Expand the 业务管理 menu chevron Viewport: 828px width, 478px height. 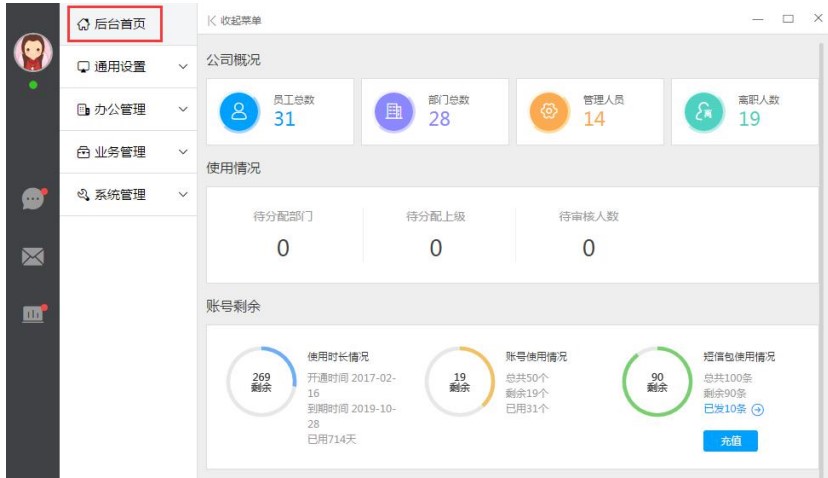pyautogui.click(x=182, y=152)
